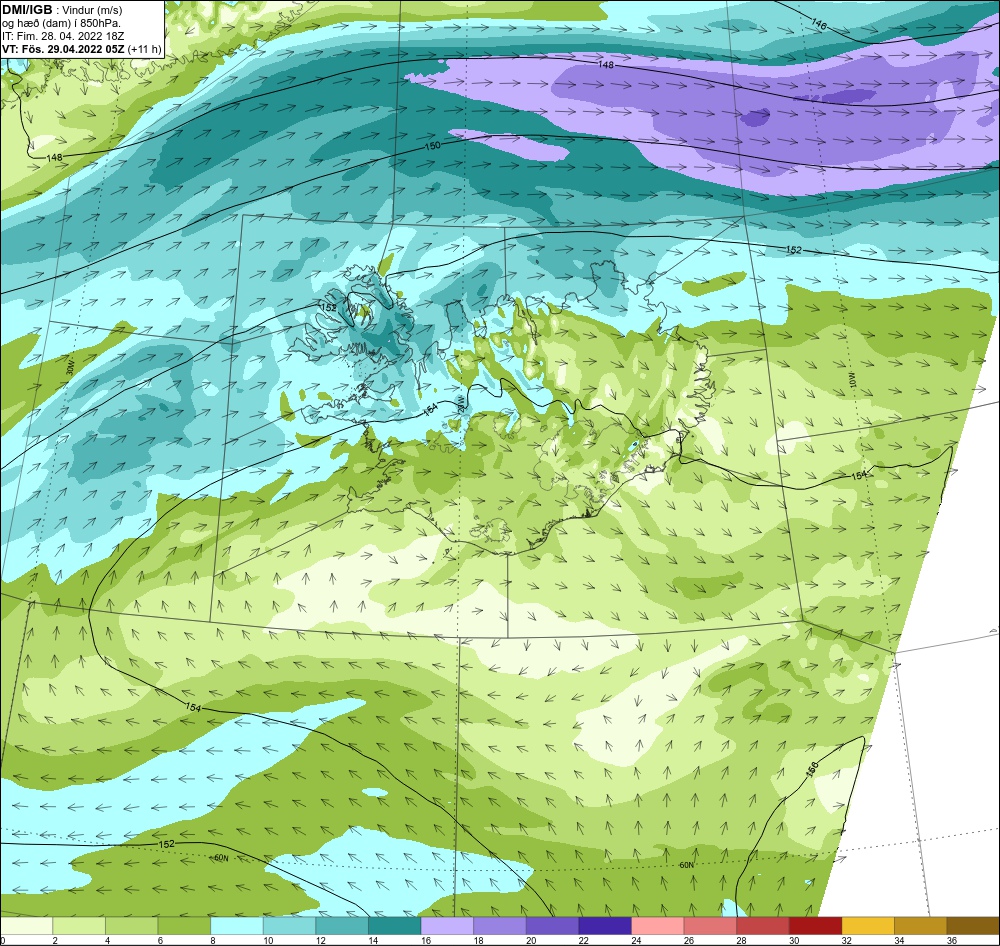Select the legend value '20'
This screenshot has width=1000, height=946.
click(x=531, y=940)
